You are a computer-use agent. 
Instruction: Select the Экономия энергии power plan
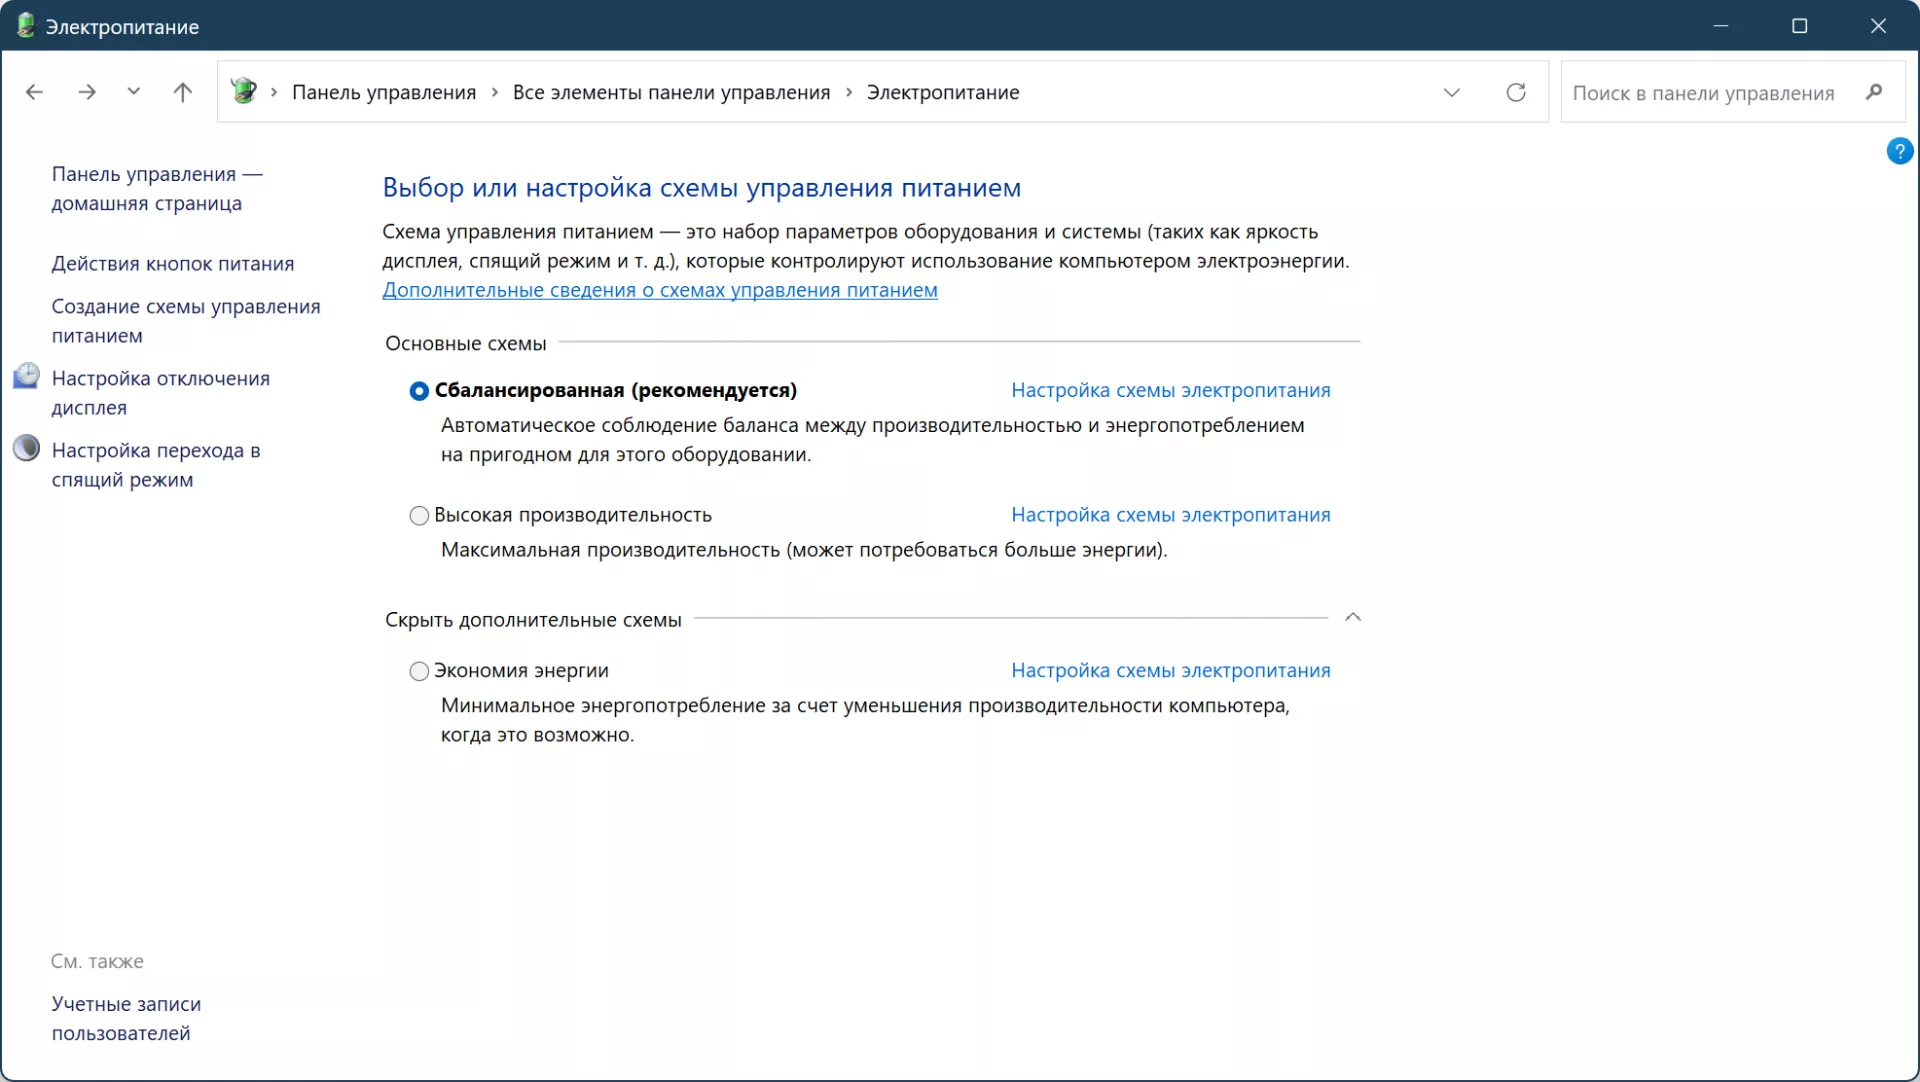[419, 671]
